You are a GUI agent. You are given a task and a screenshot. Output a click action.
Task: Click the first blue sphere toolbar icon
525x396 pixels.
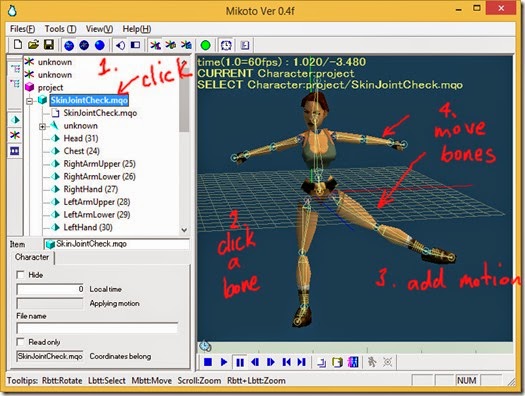point(69,45)
